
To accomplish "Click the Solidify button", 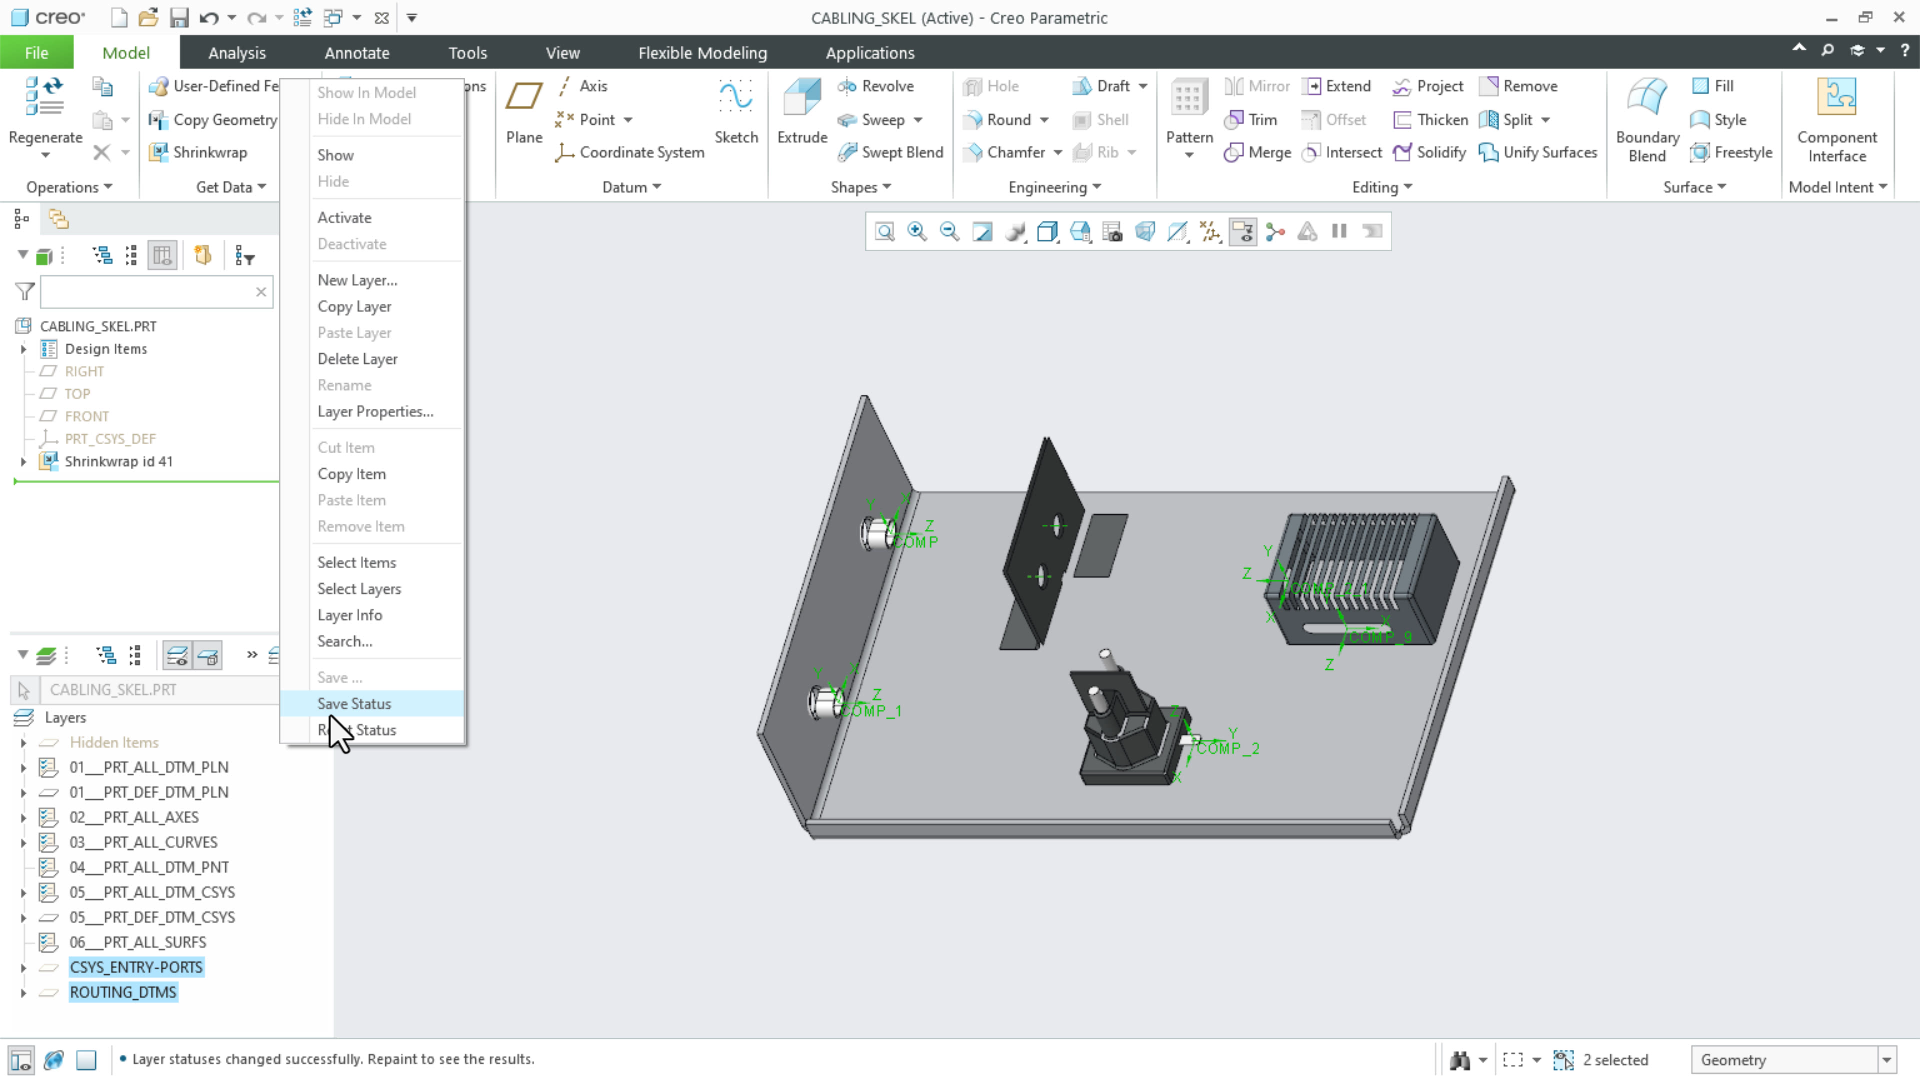I will point(1429,152).
